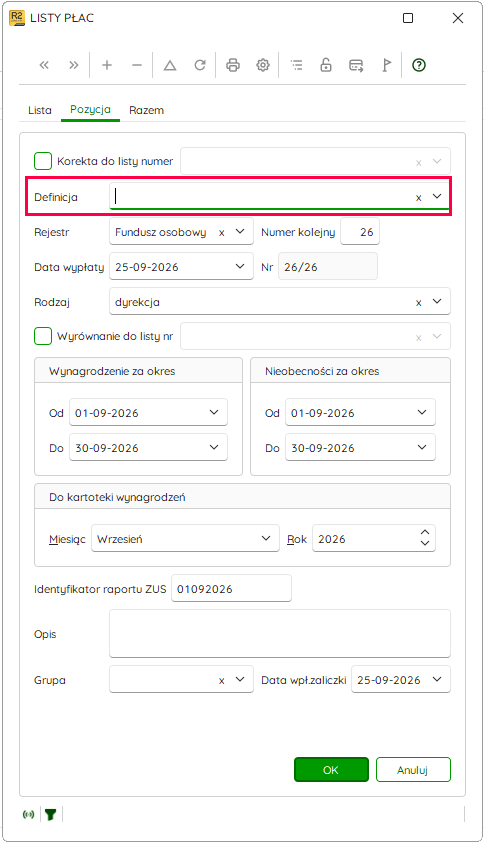Expand the Rodzaj dyrekcja dropdown
Viewport: 484px width, 845px height.
437,301
